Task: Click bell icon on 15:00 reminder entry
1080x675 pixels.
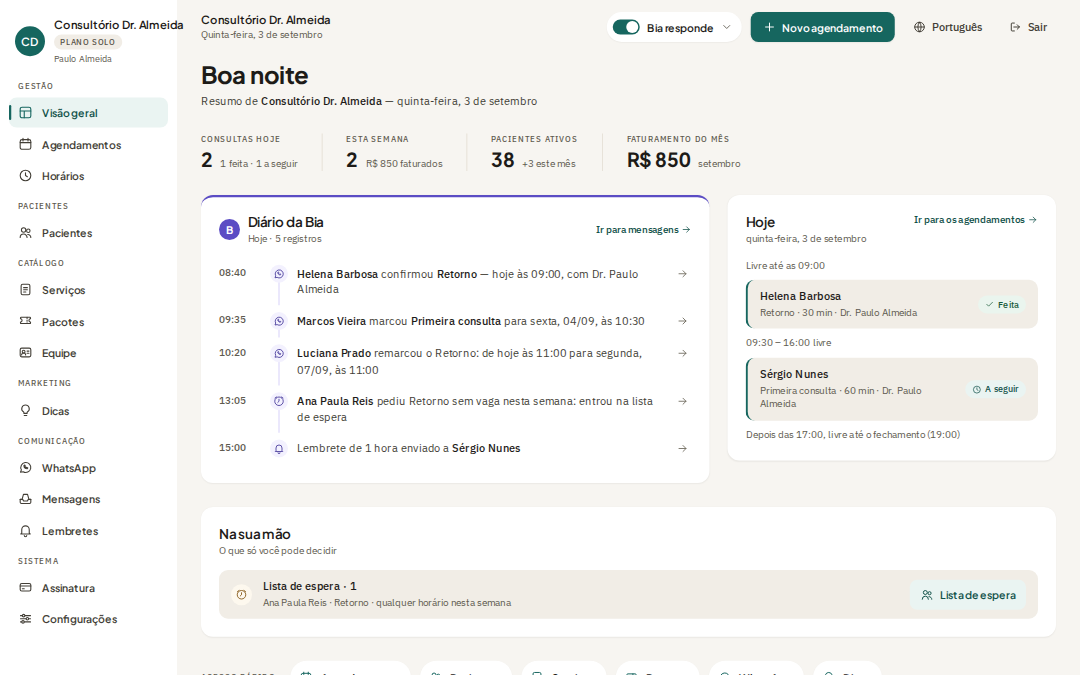Action: [x=279, y=448]
